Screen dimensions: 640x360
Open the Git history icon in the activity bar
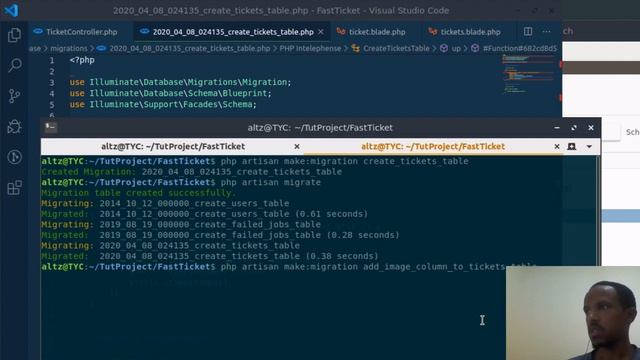pyautogui.click(x=14, y=157)
